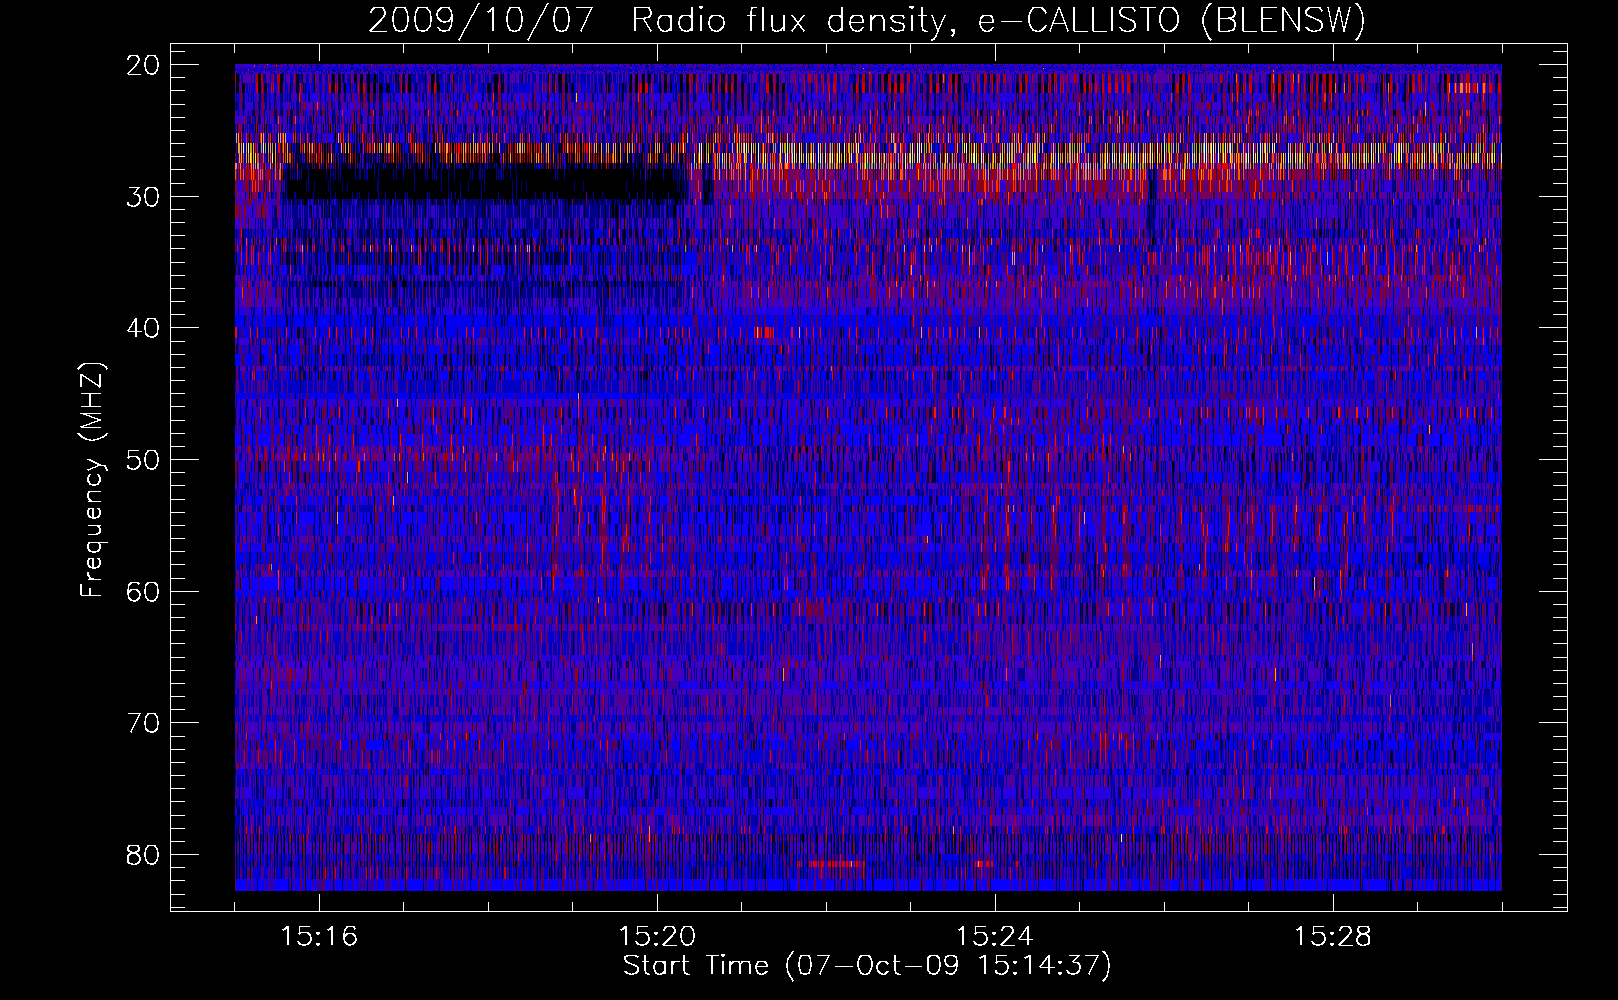Viewport: 1618px width, 1000px height.
Task: Click the 15:24 time tick label
Action: pyautogui.click(x=995, y=937)
